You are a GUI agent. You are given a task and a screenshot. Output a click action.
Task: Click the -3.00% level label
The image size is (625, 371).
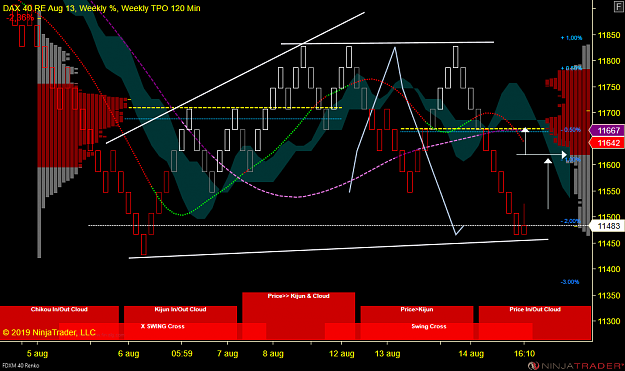pyautogui.click(x=570, y=282)
